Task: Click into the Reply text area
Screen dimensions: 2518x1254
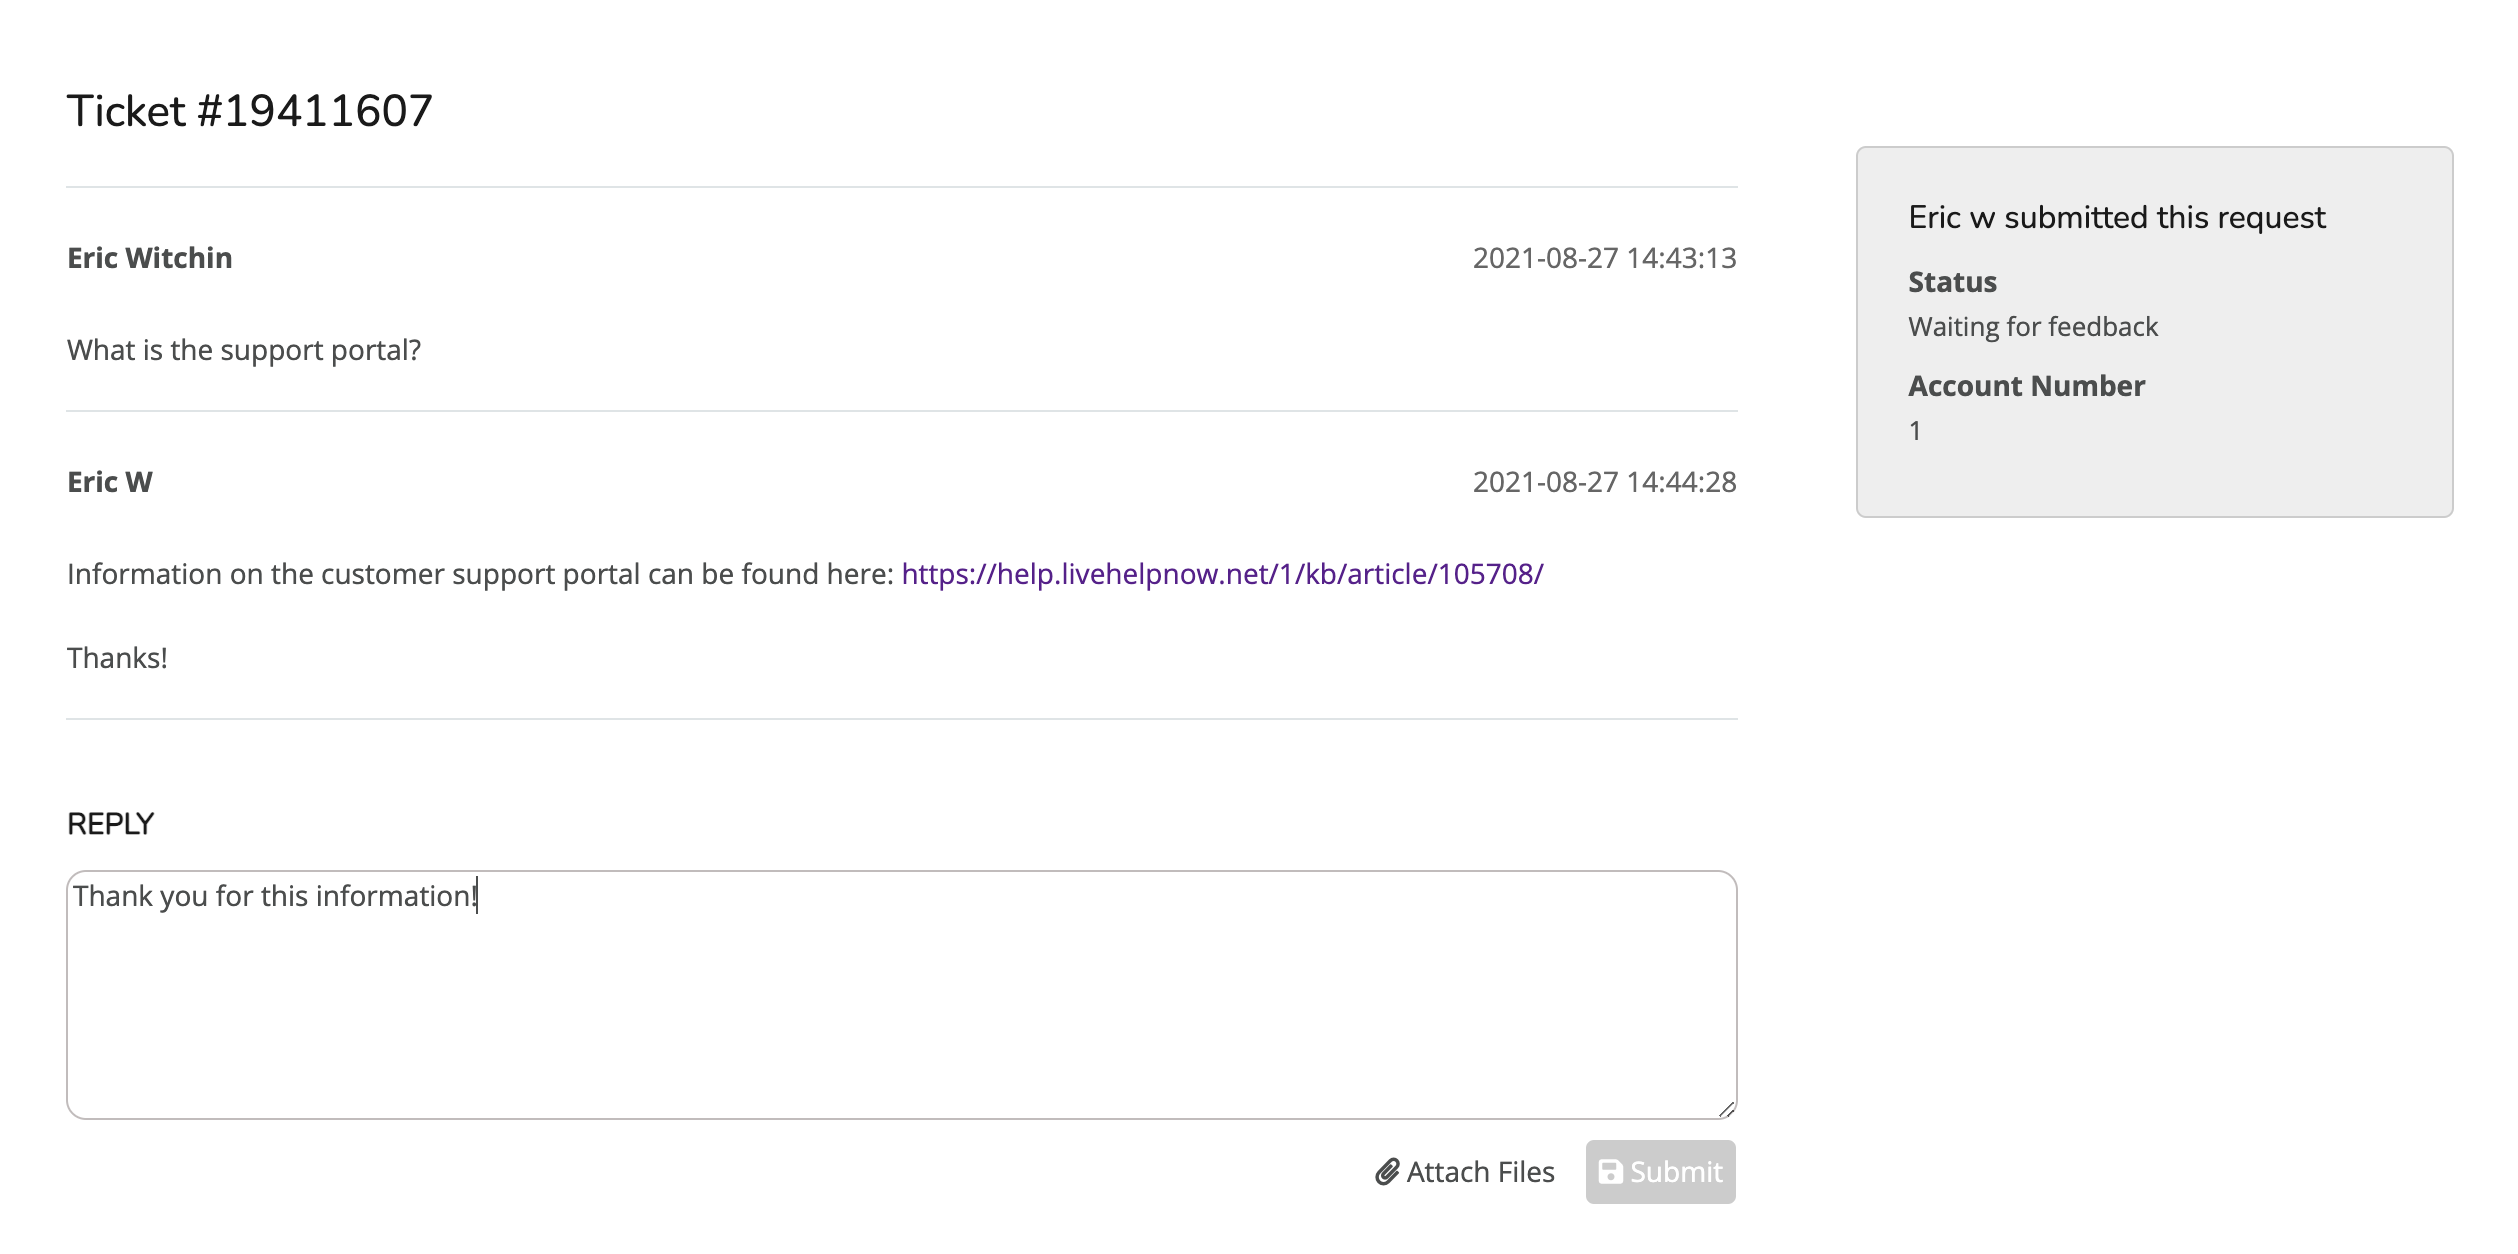Action: tap(902, 995)
